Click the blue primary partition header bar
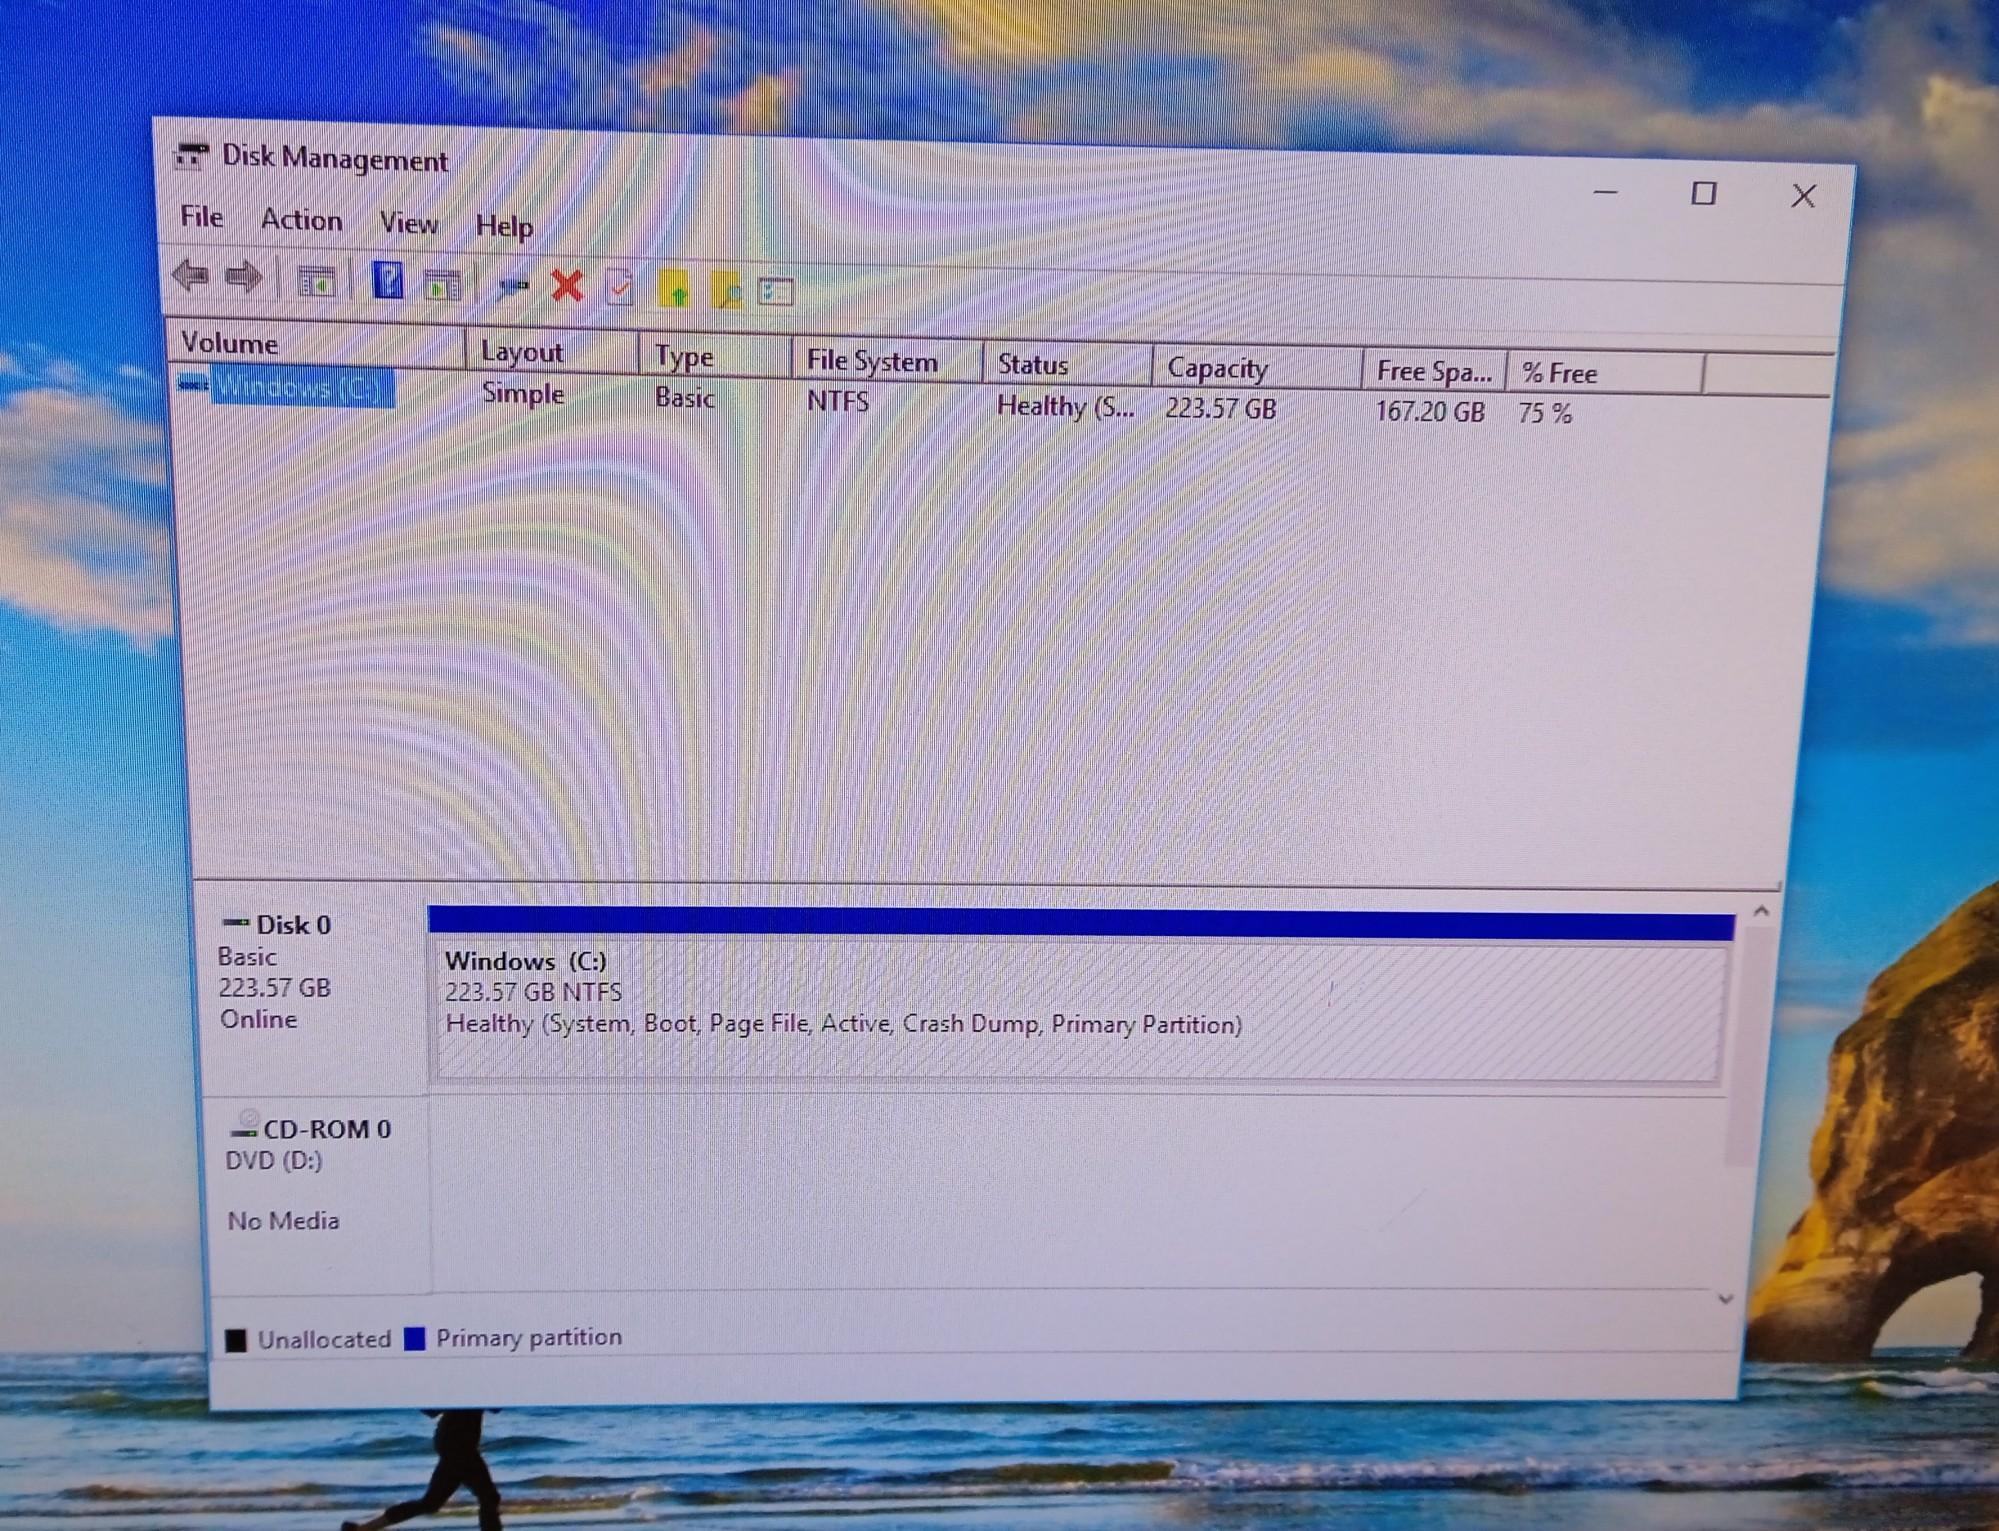The width and height of the screenshot is (1999, 1531). pos(1080,923)
